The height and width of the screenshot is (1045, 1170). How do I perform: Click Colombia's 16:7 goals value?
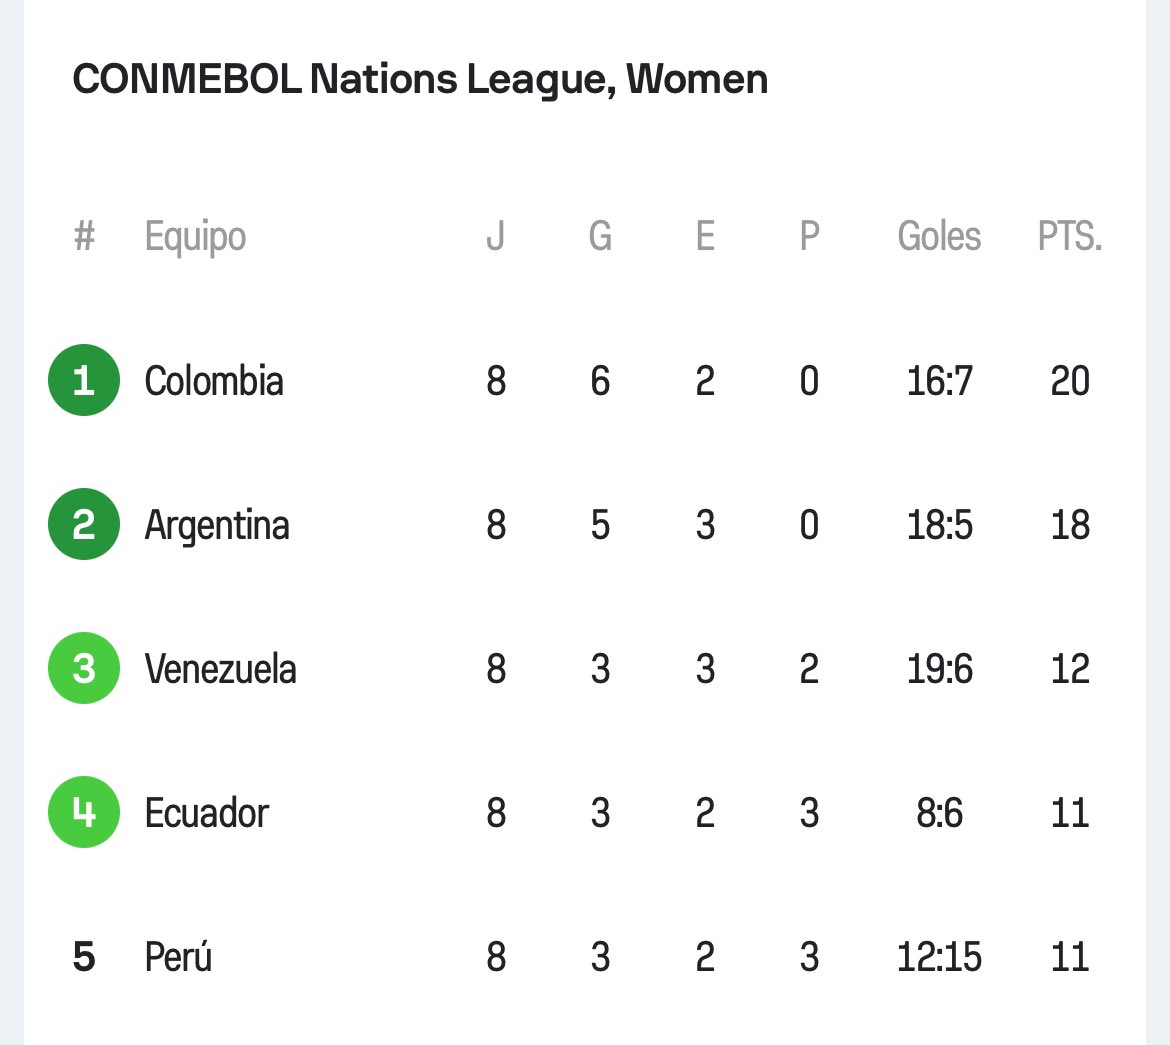pyautogui.click(x=939, y=381)
